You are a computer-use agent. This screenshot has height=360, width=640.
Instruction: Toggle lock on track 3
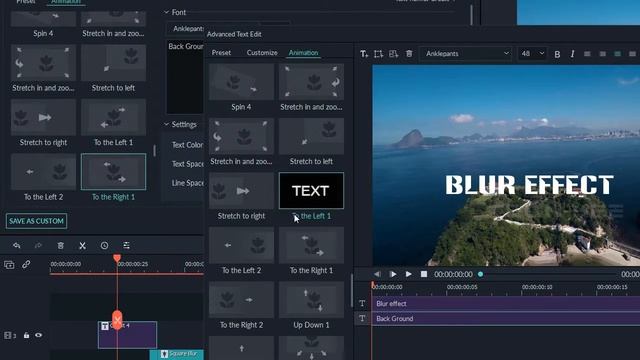click(x=26, y=336)
